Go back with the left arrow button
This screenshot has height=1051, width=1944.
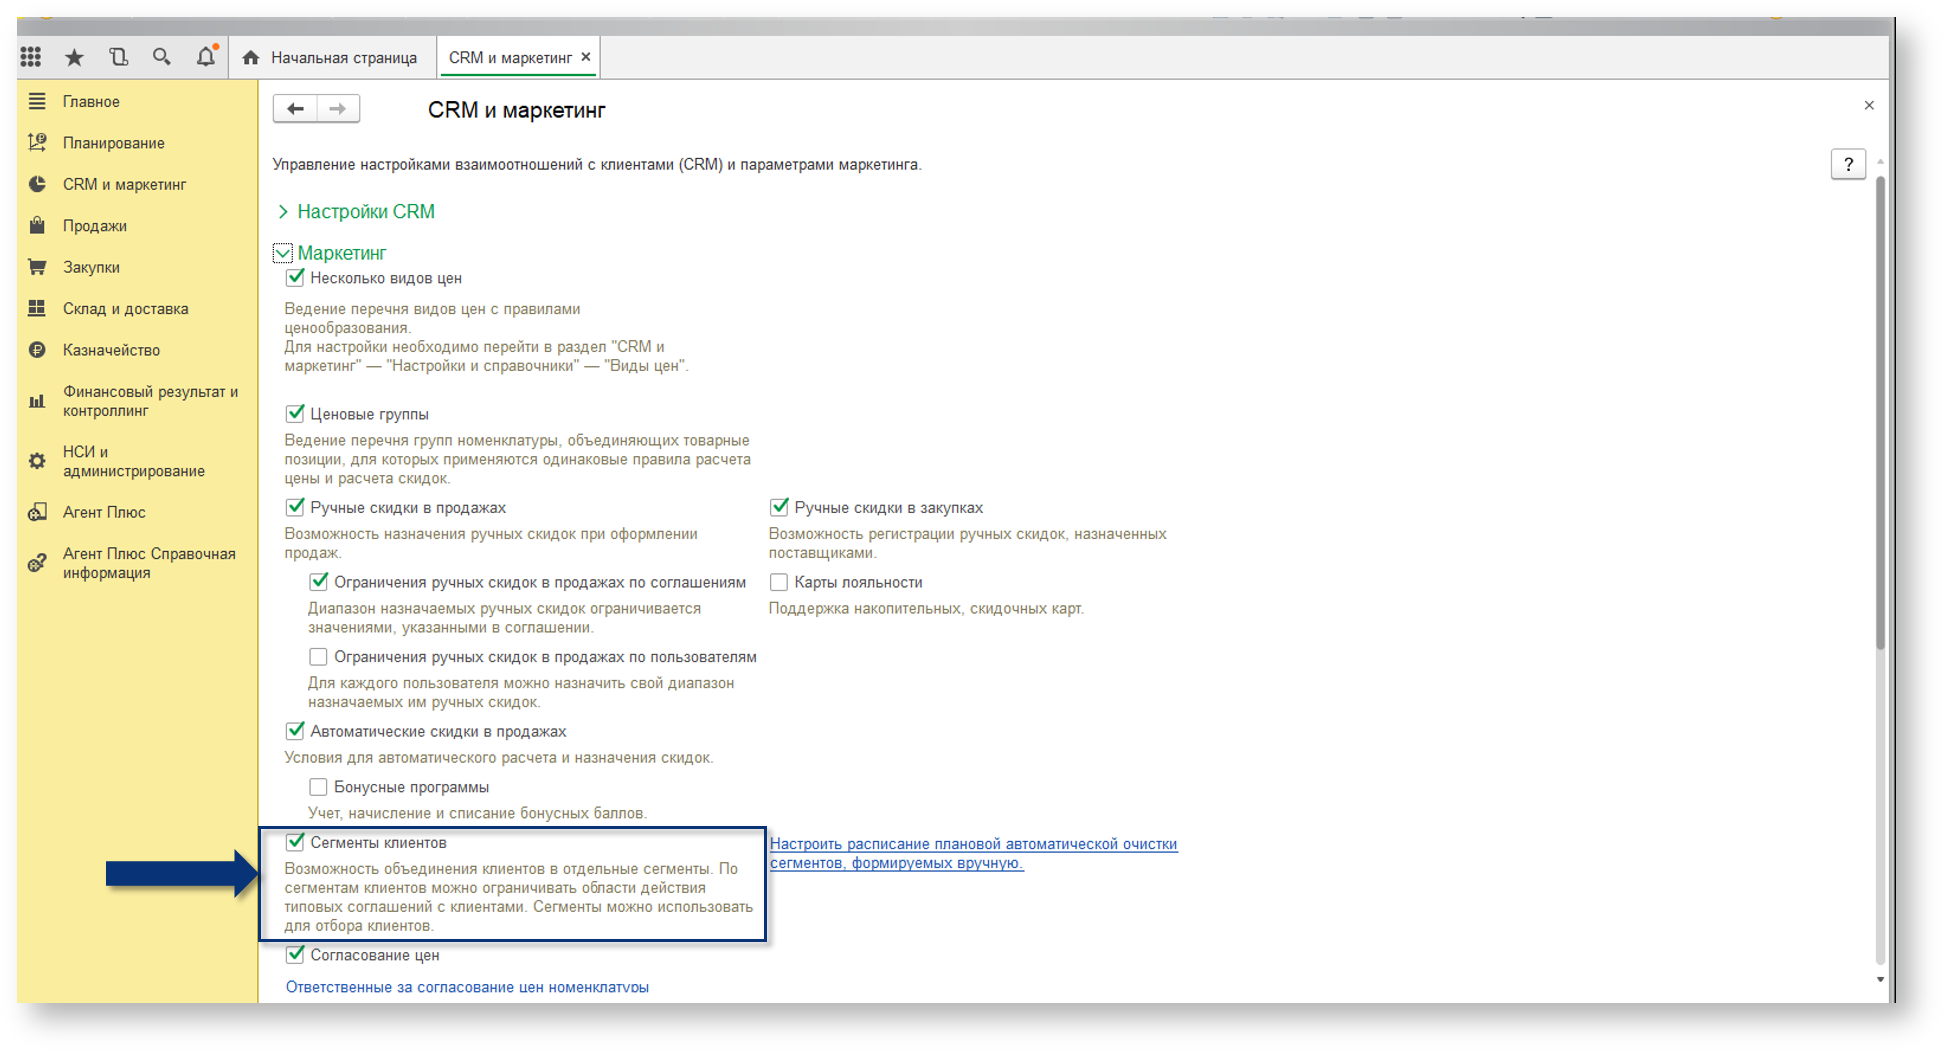(295, 108)
